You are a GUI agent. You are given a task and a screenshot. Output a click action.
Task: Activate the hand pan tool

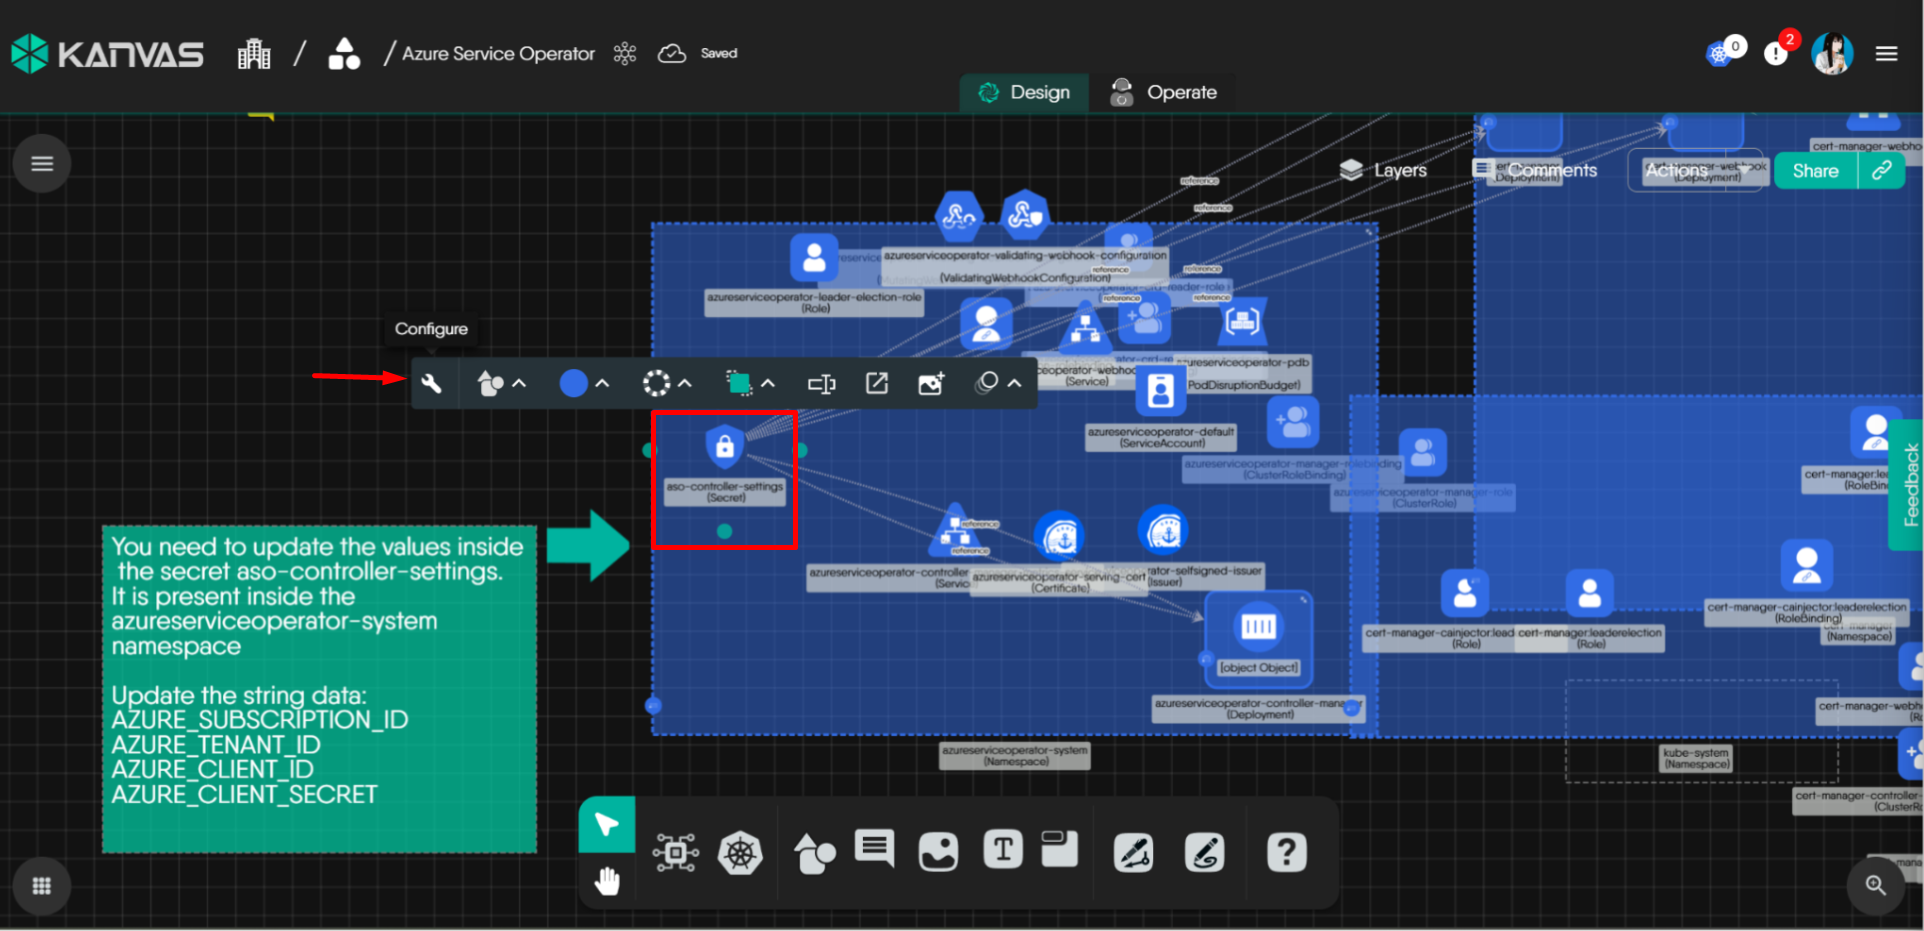(607, 881)
